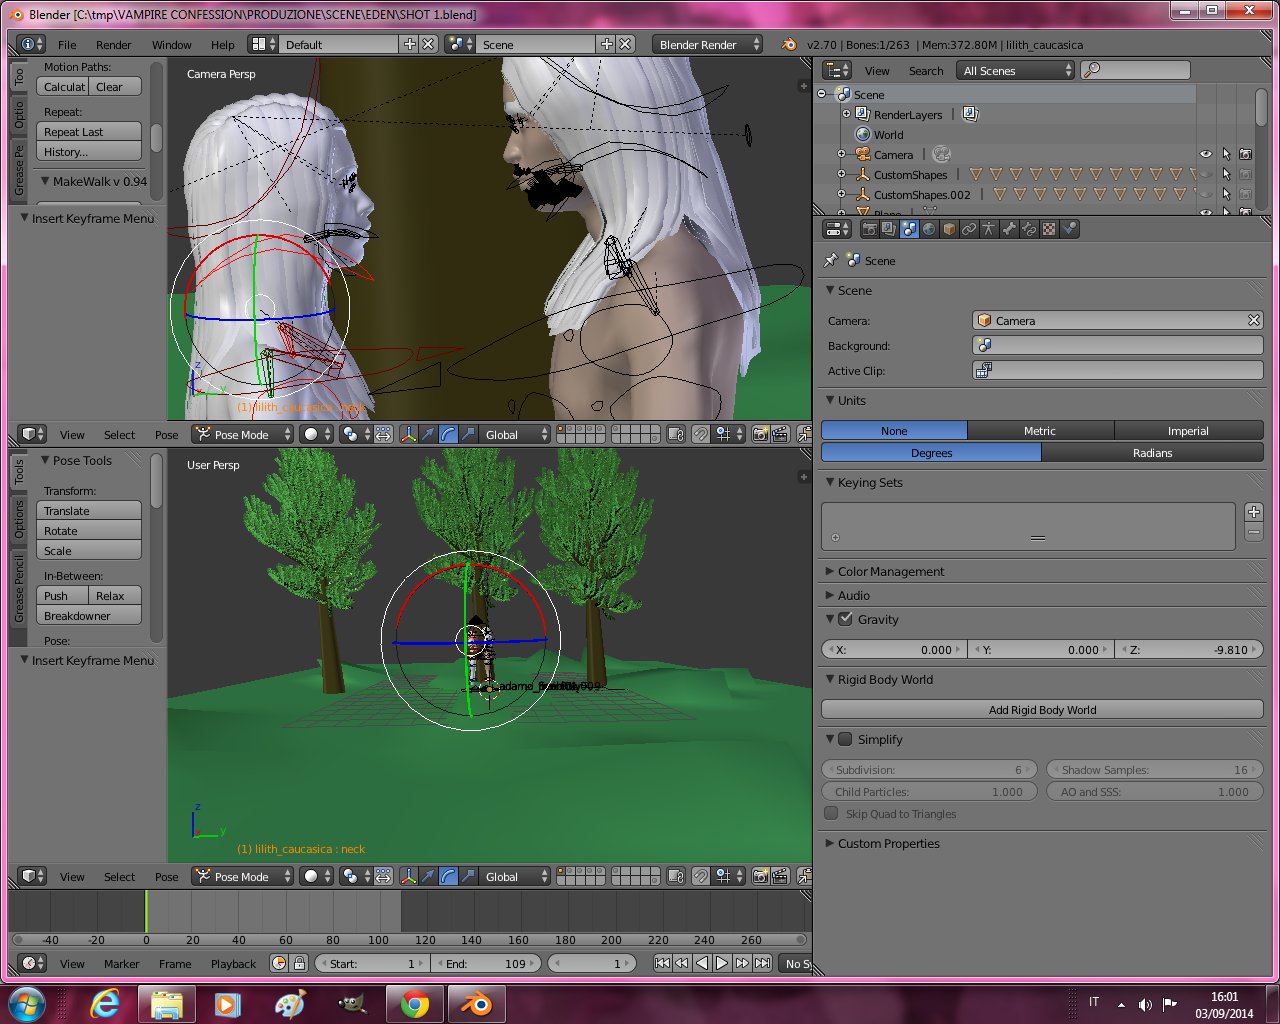
Task: Click the outliner search field
Action: point(1136,70)
